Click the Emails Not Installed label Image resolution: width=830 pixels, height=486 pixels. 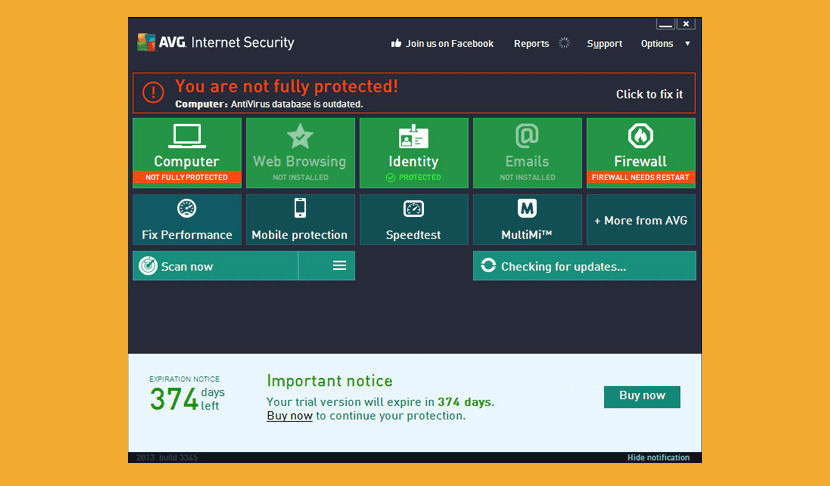527,177
